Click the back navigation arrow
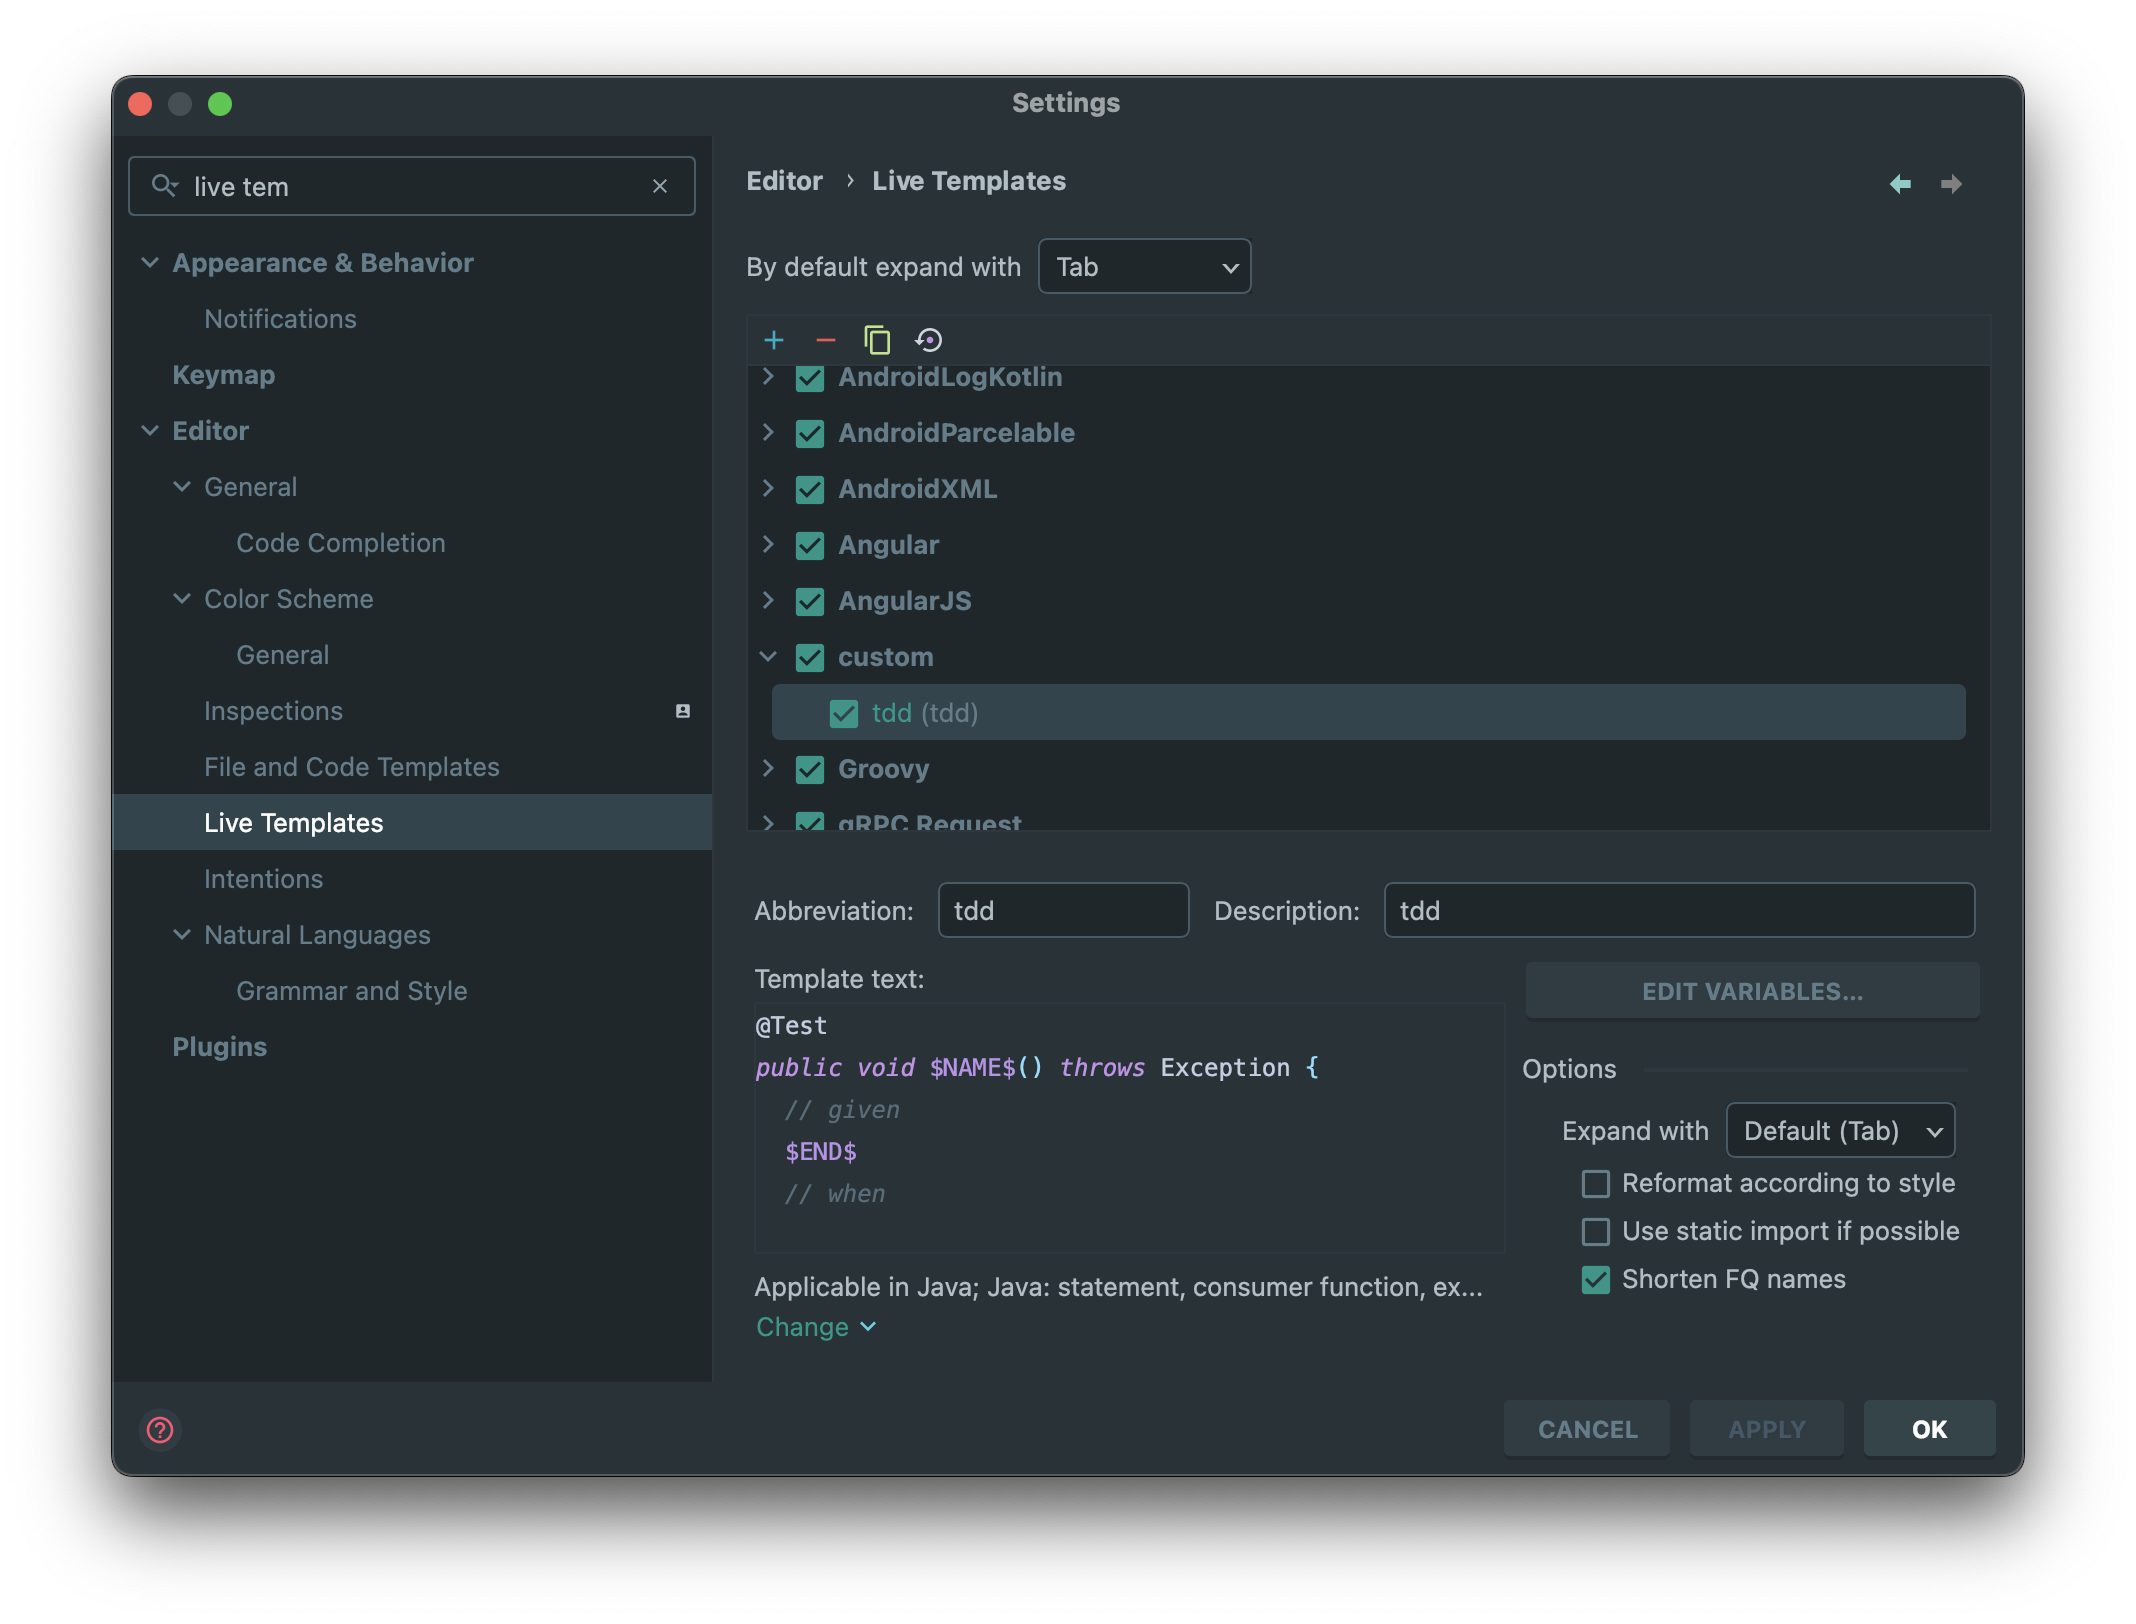The width and height of the screenshot is (2136, 1624). pyautogui.click(x=1900, y=184)
